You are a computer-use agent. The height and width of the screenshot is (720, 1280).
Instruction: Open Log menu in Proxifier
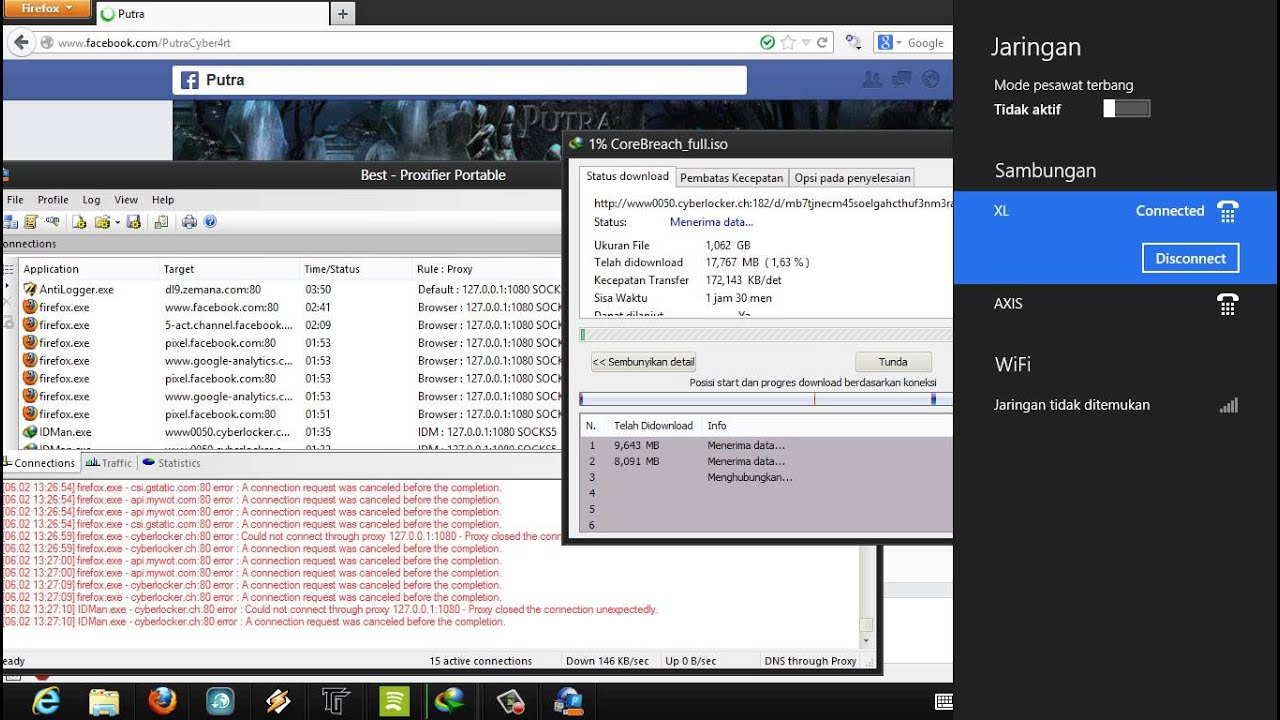(91, 200)
